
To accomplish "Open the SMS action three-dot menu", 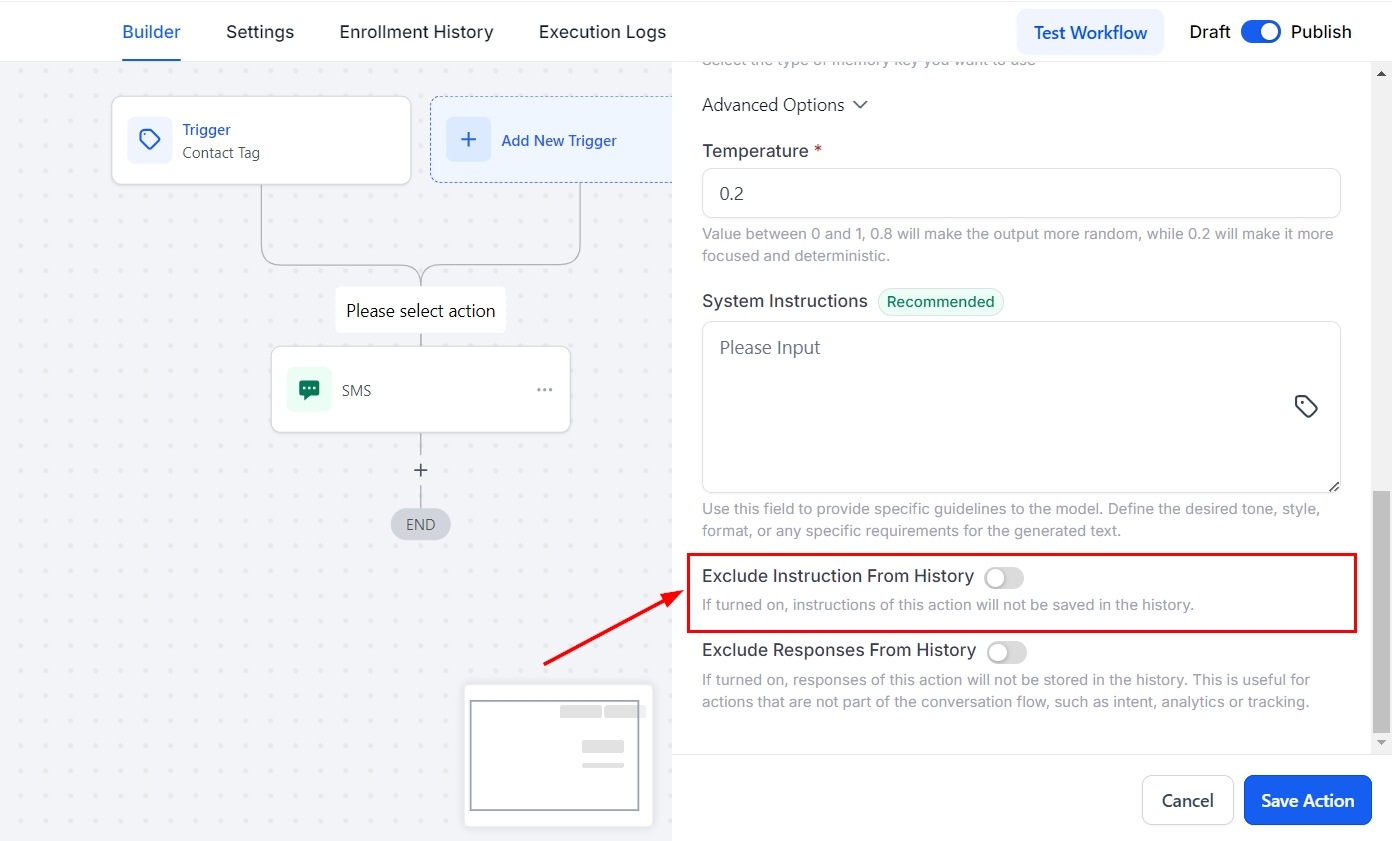I will 544,390.
